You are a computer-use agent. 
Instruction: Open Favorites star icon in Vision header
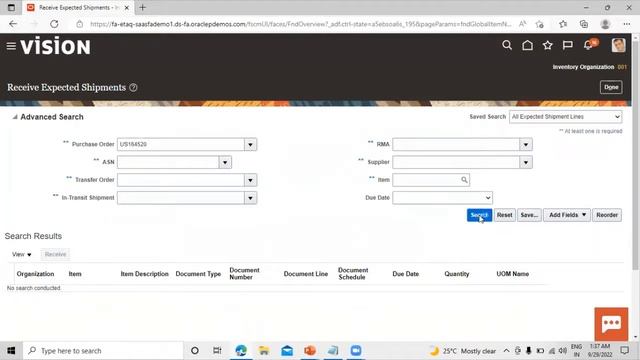click(x=547, y=45)
